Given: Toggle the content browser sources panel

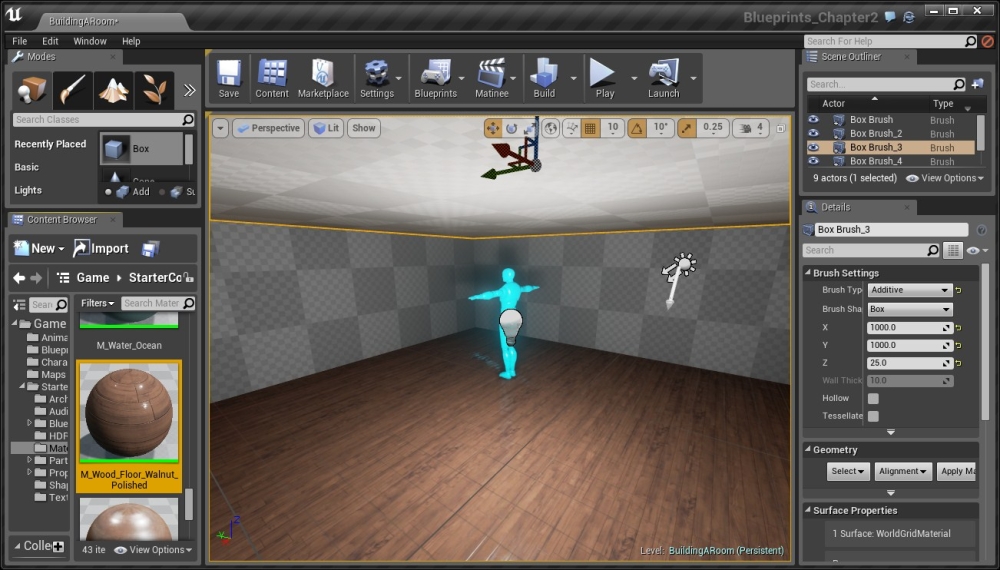Looking at the screenshot, I should (20, 305).
